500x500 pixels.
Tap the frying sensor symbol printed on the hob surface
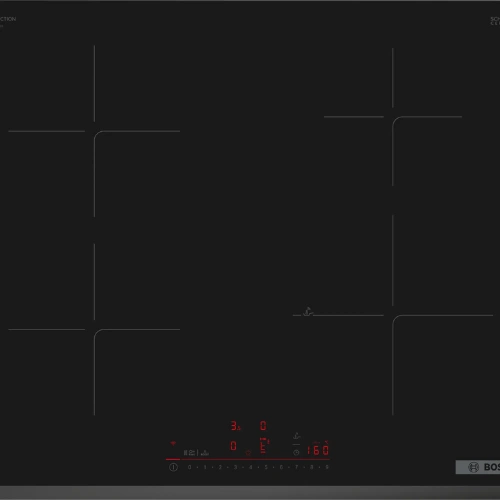click(308, 311)
